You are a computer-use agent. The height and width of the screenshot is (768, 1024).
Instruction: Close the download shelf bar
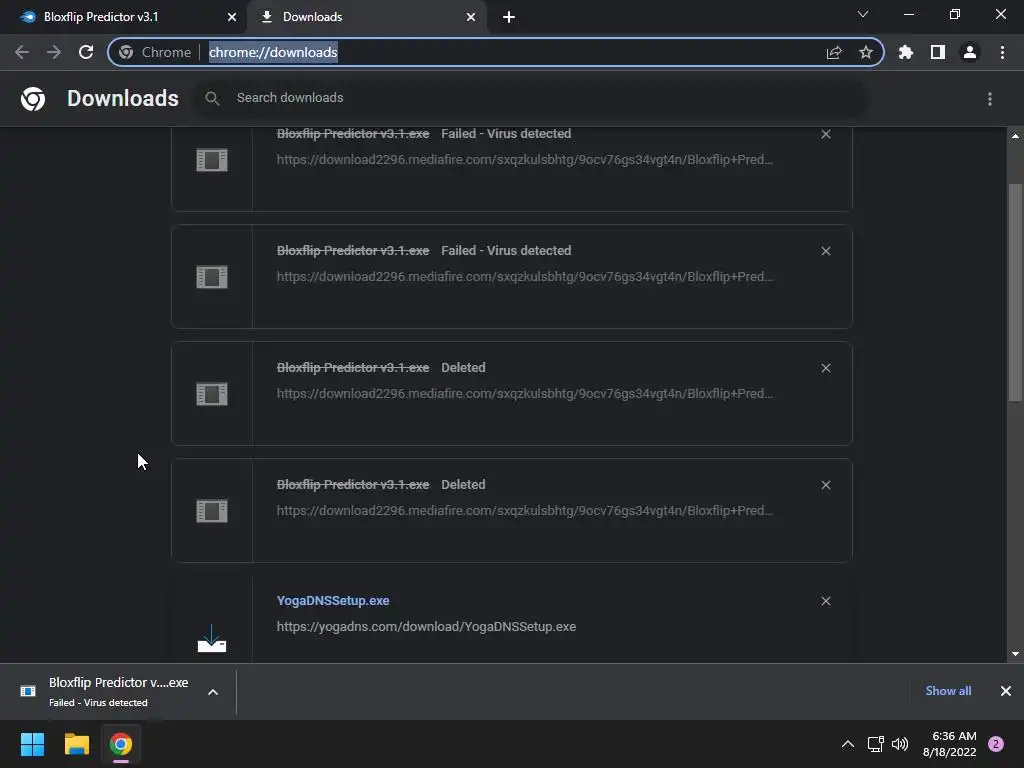point(1006,690)
